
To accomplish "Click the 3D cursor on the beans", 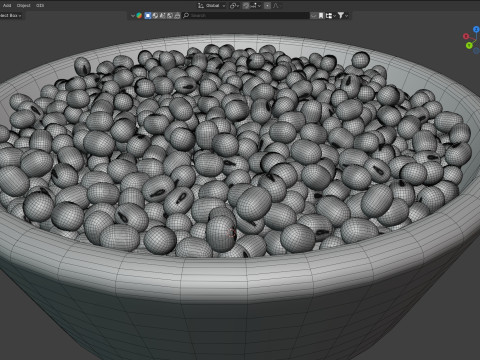I will [232, 233].
